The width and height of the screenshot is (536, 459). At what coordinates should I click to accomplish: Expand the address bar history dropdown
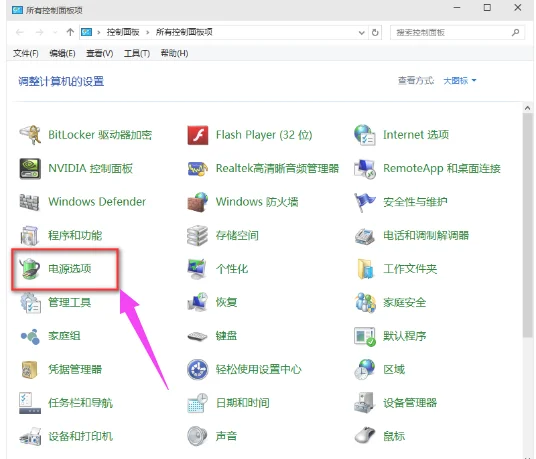tap(362, 33)
